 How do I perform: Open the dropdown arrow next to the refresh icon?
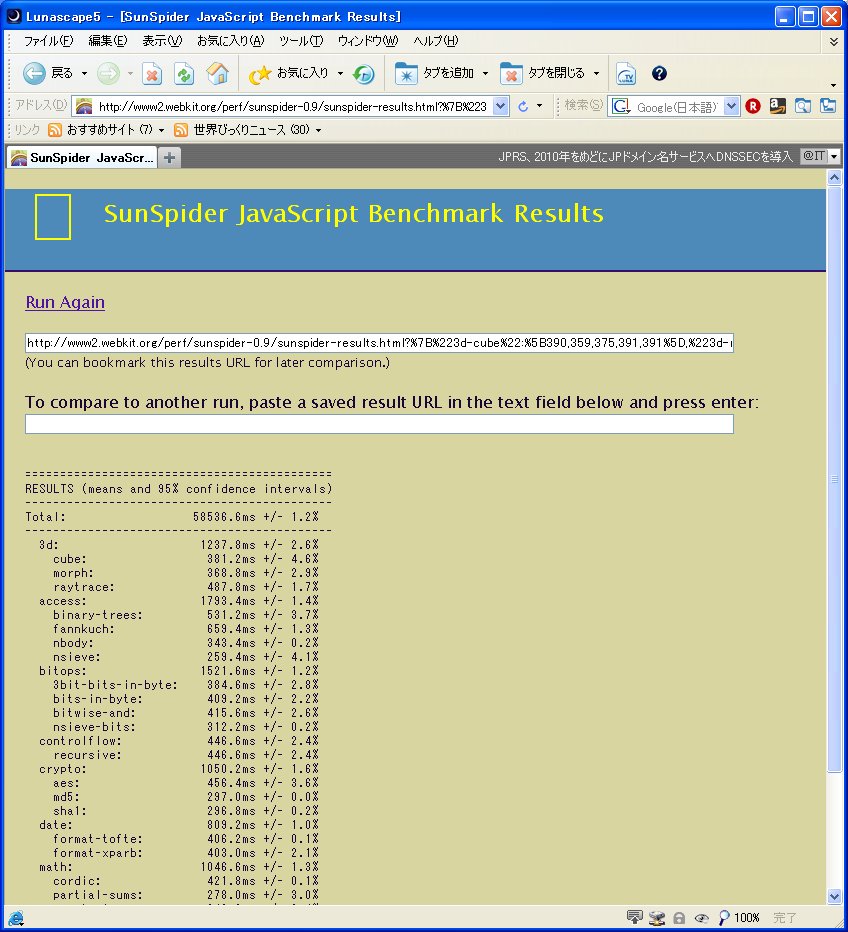tap(540, 106)
